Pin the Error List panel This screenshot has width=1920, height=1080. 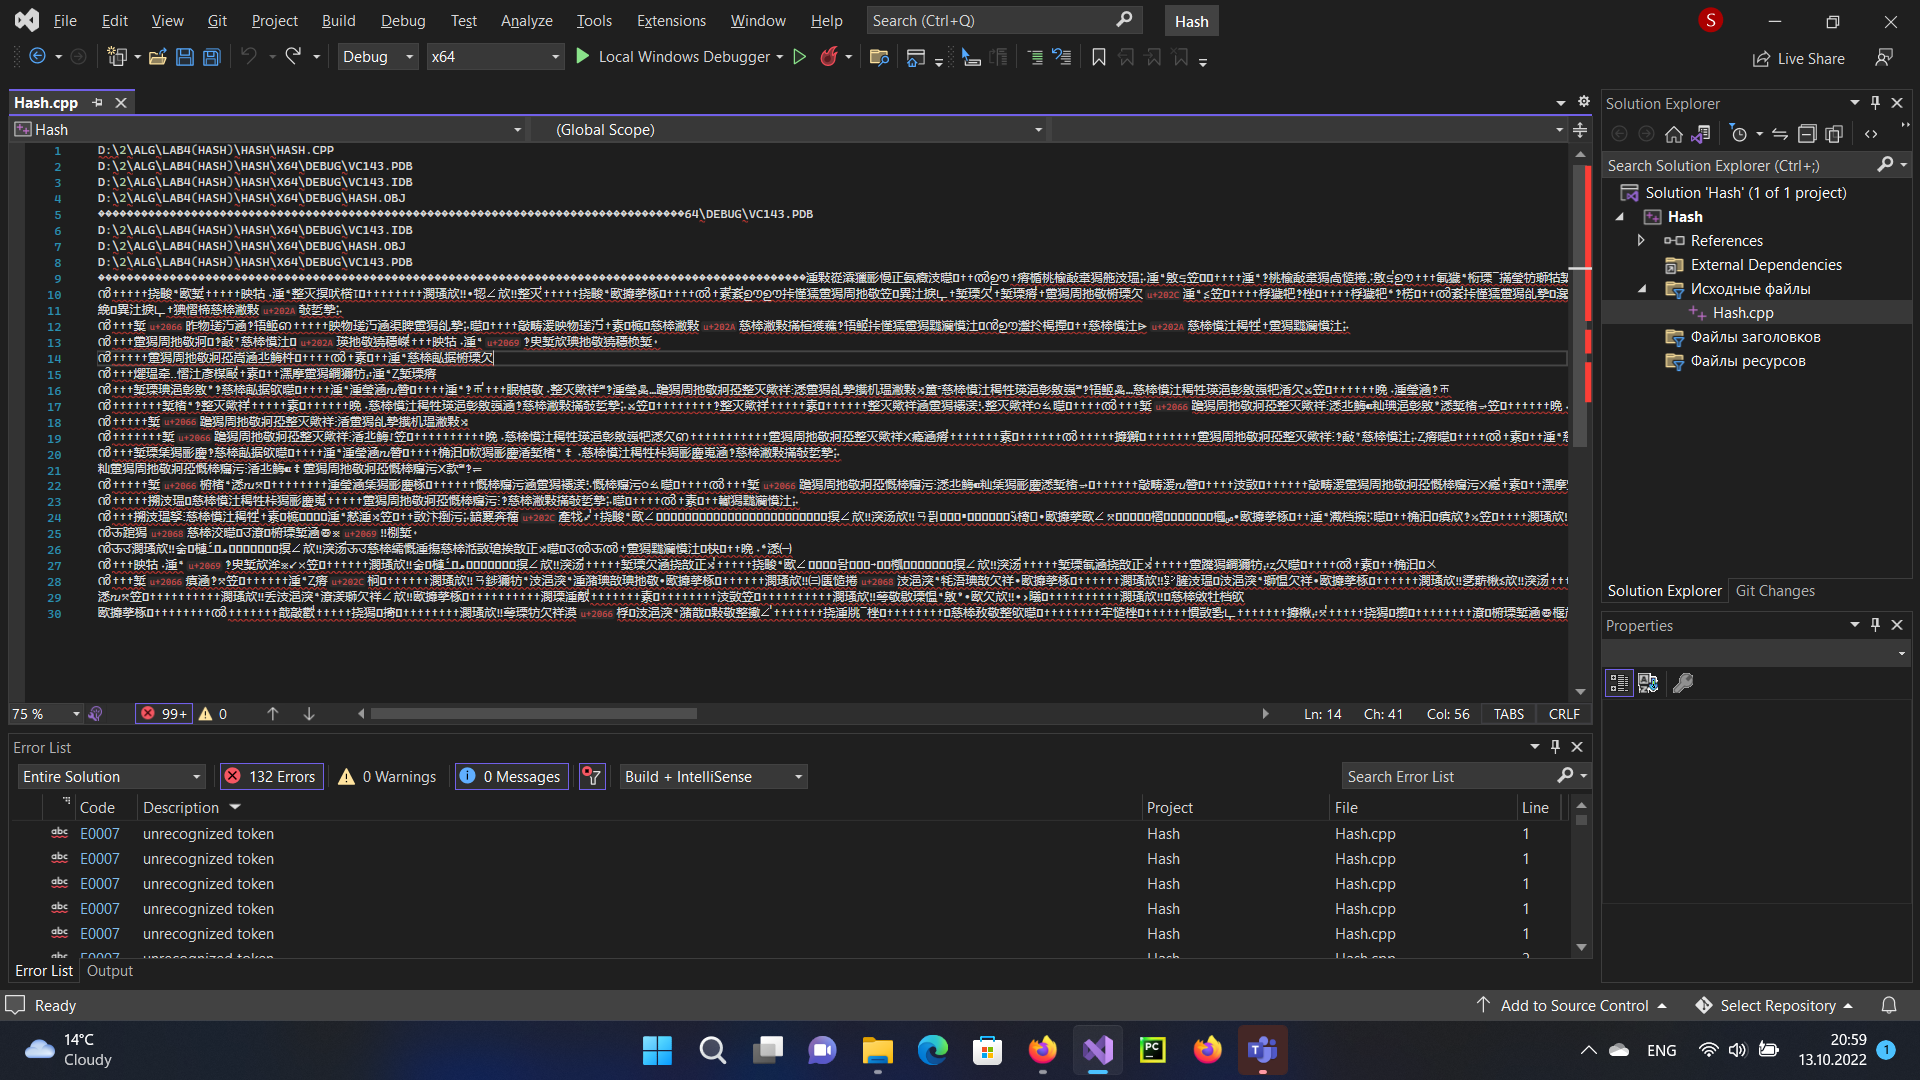click(1555, 746)
